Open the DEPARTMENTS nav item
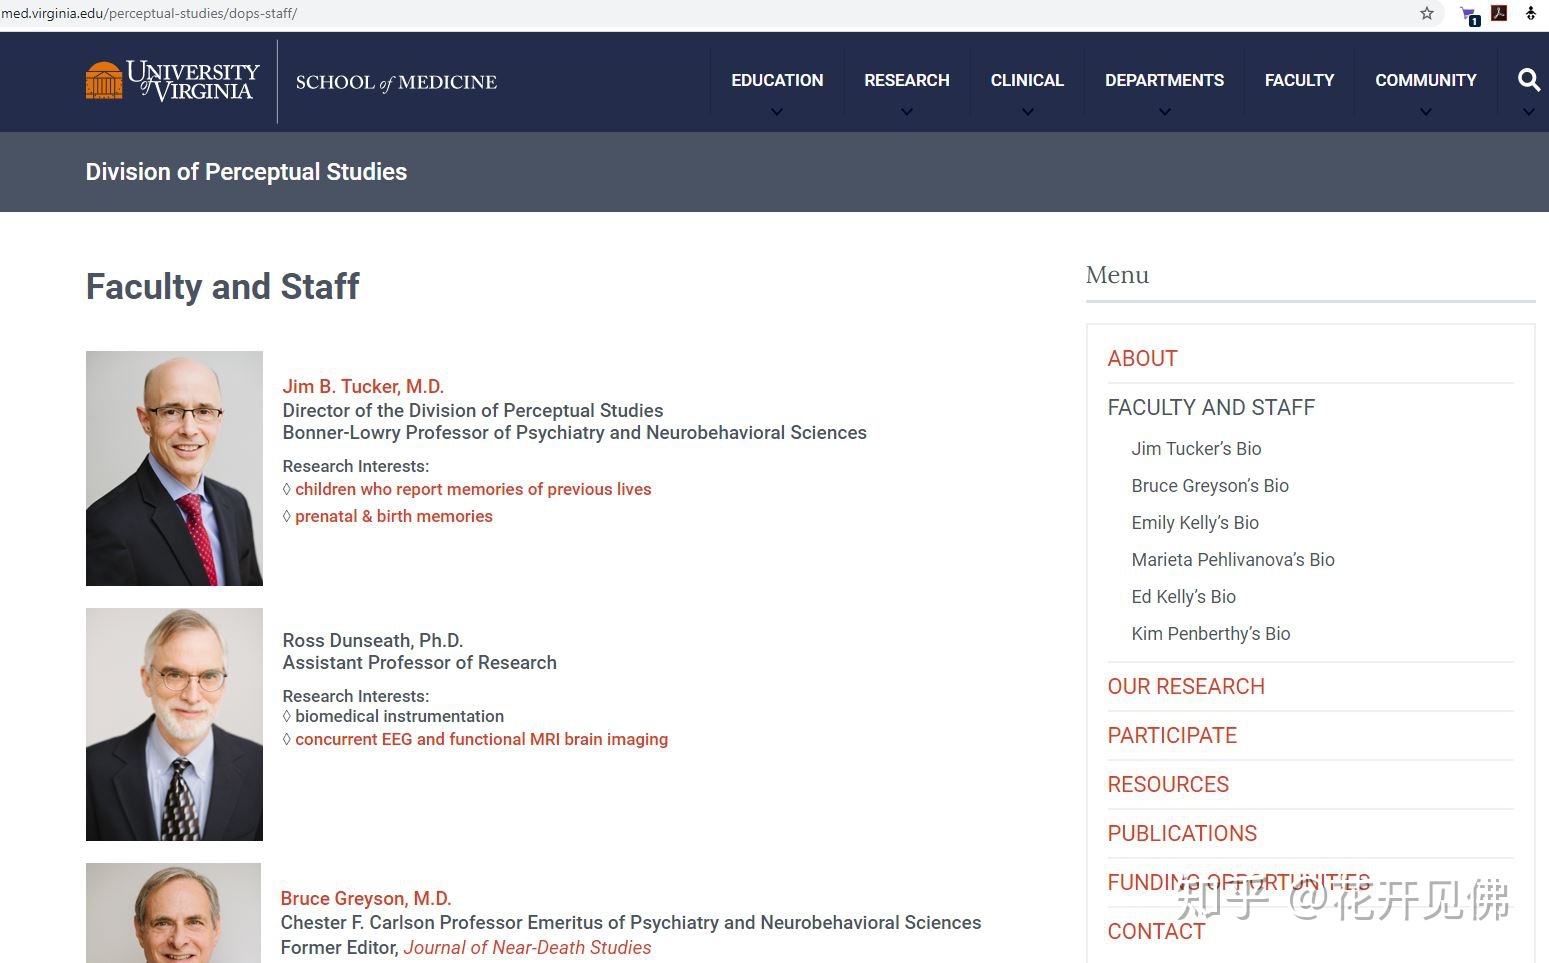This screenshot has width=1549, height=963. (x=1164, y=80)
